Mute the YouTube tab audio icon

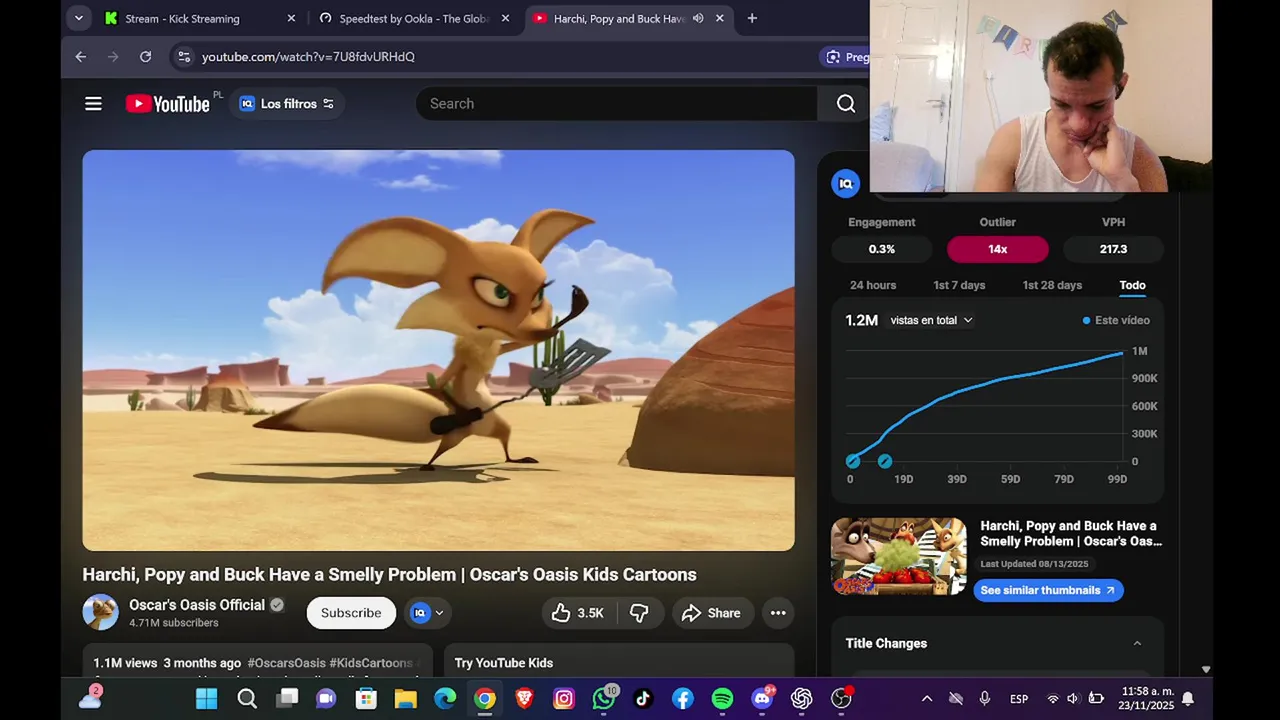click(x=698, y=18)
